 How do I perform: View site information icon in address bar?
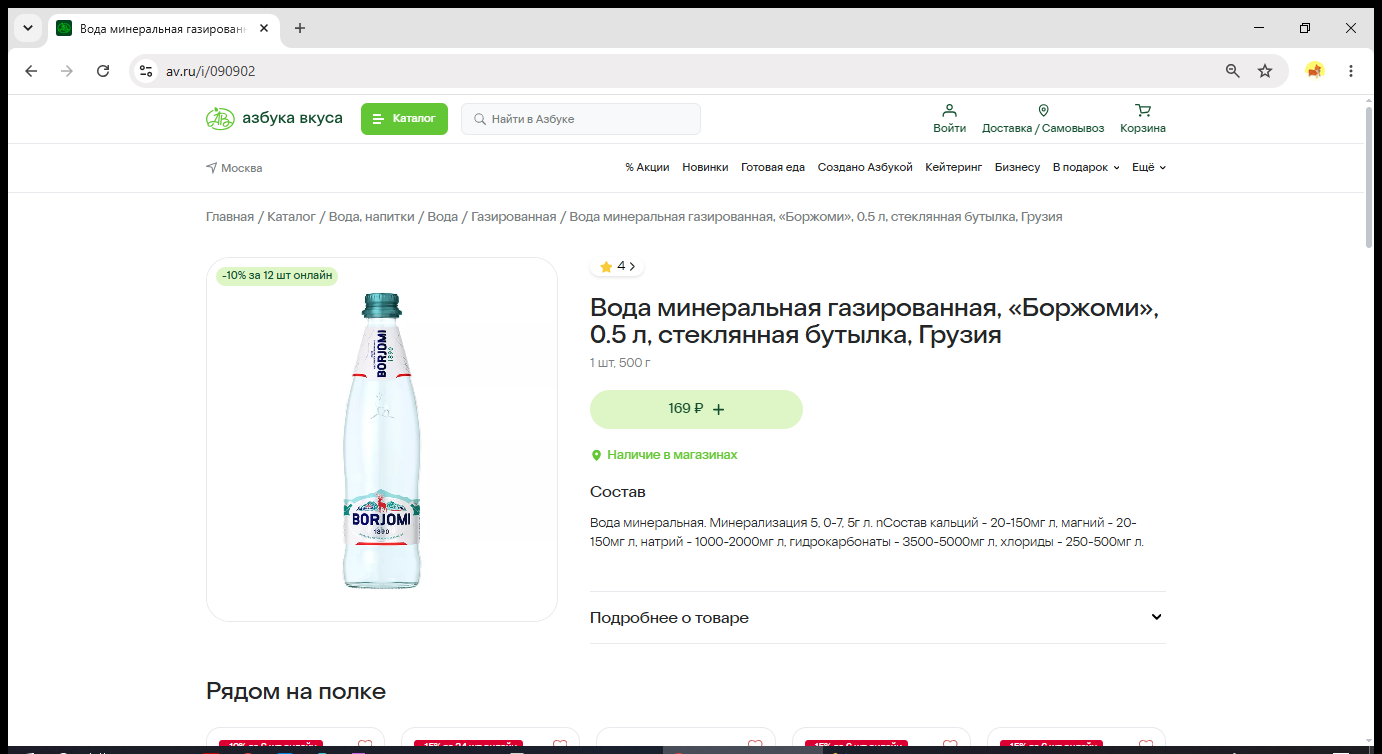click(146, 71)
